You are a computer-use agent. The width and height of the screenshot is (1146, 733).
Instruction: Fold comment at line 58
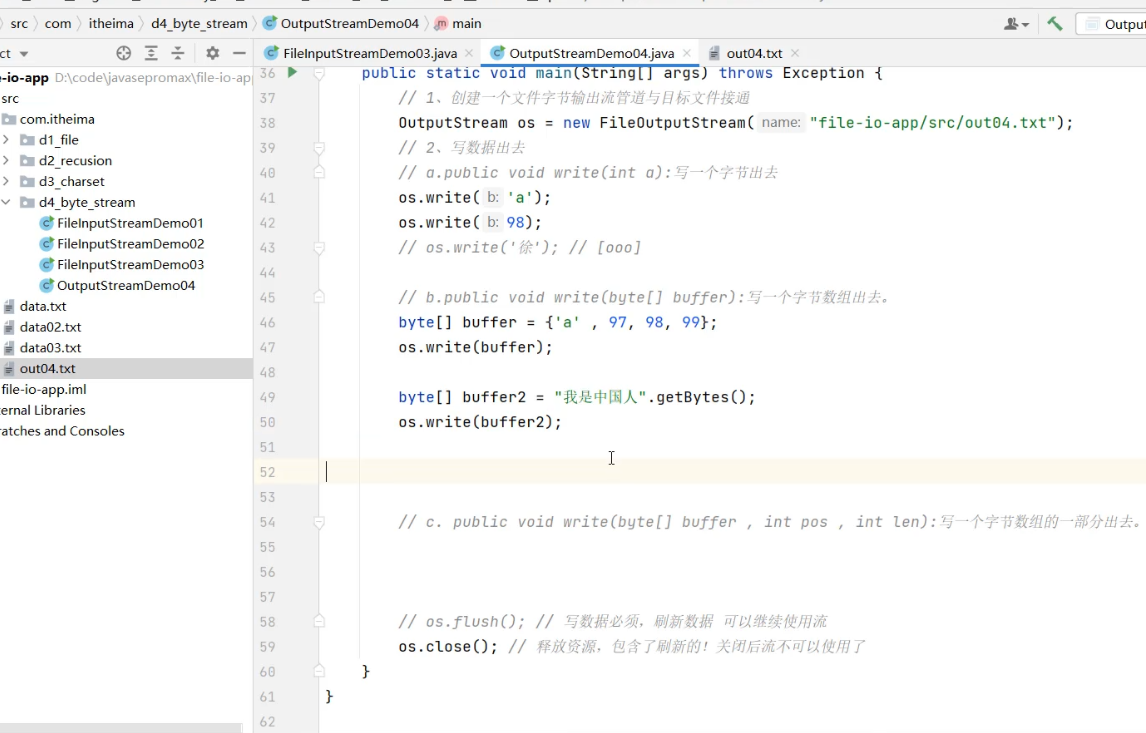pos(319,621)
